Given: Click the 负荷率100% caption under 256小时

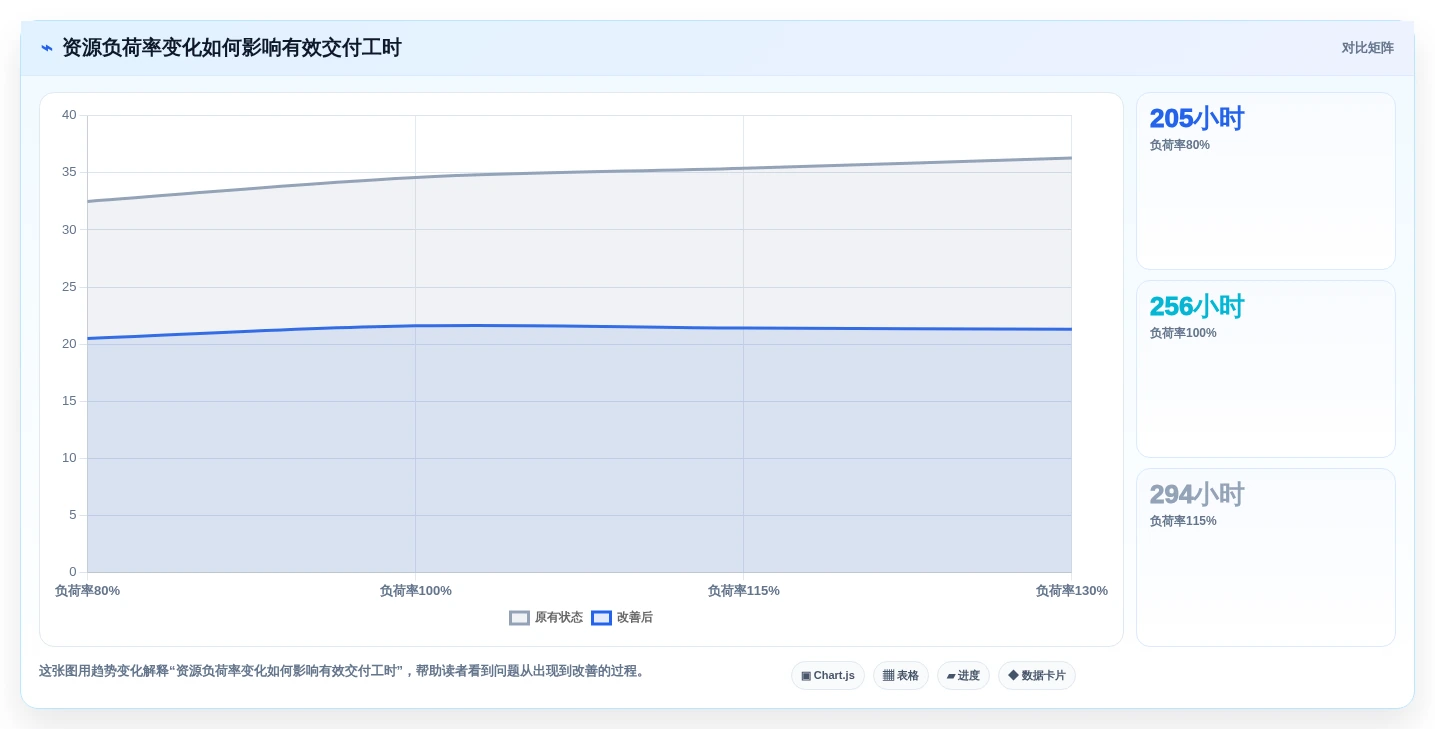Looking at the screenshot, I should (x=1183, y=333).
